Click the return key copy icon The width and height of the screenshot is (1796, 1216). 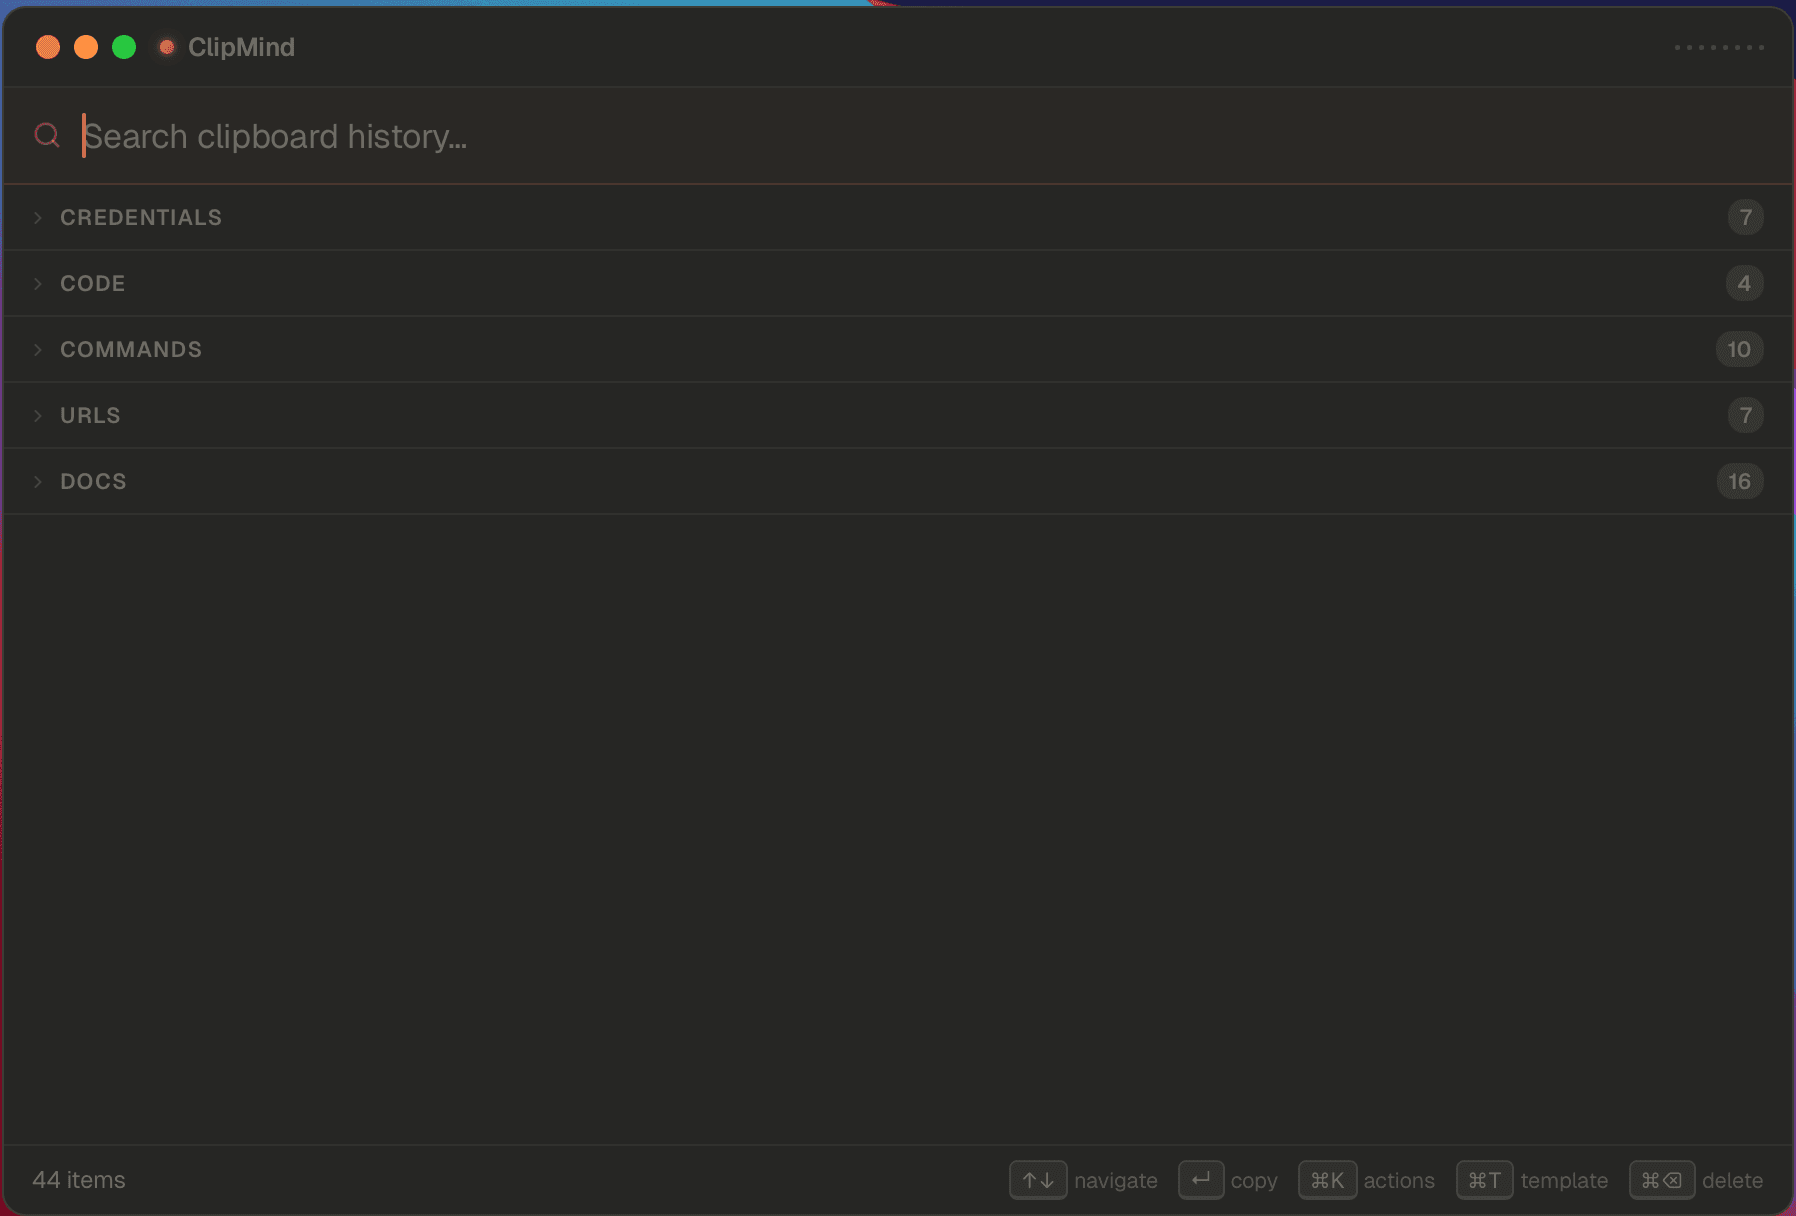pos(1201,1180)
